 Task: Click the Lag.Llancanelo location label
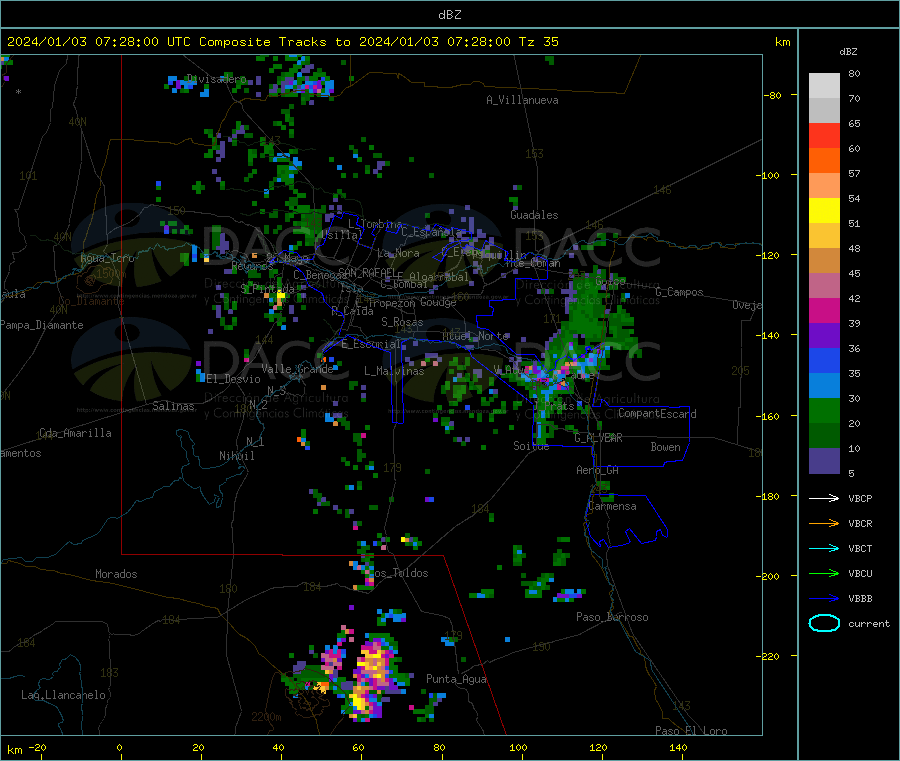coord(63,696)
